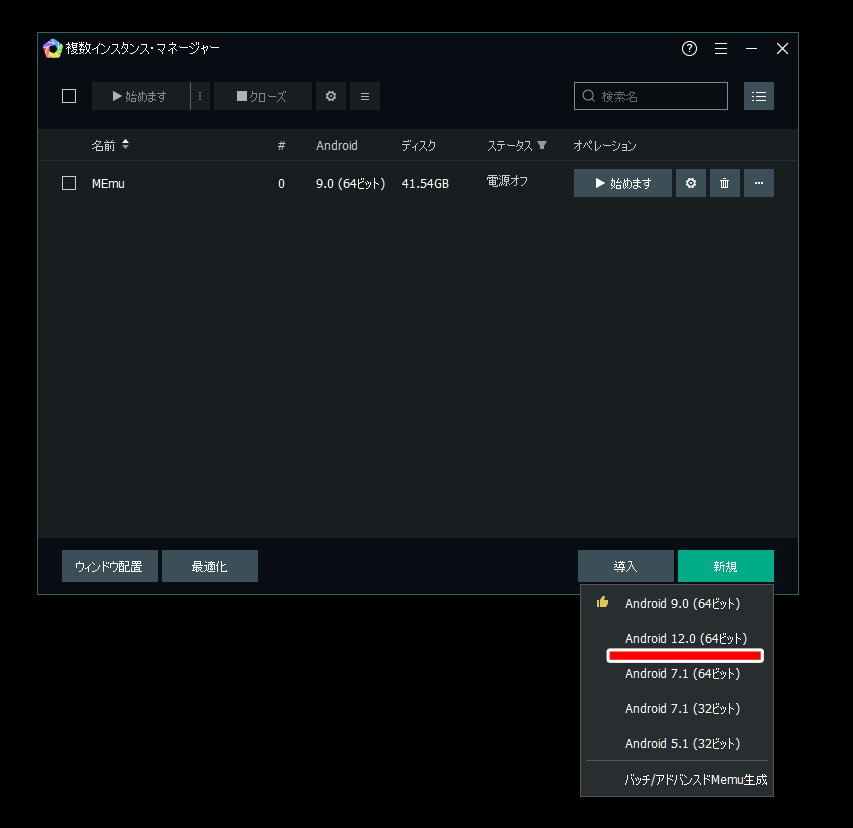Open the help question mark icon
The height and width of the screenshot is (828, 853).
pyautogui.click(x=689, y=48)
